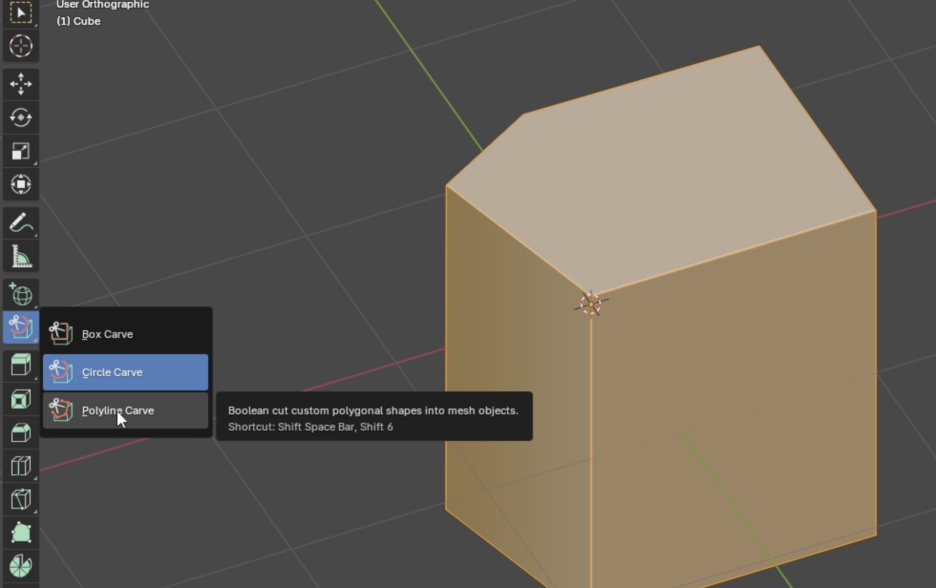Choose Polyline Carve from the flyout

[x=125, y=411]
